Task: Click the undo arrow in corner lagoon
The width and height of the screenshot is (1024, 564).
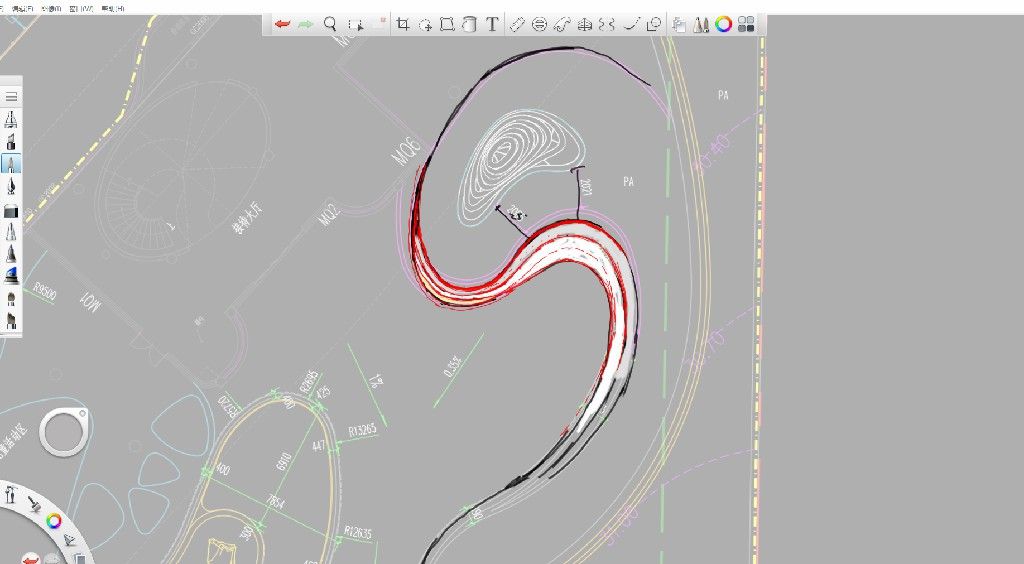Action: click(x=30, y=559)
